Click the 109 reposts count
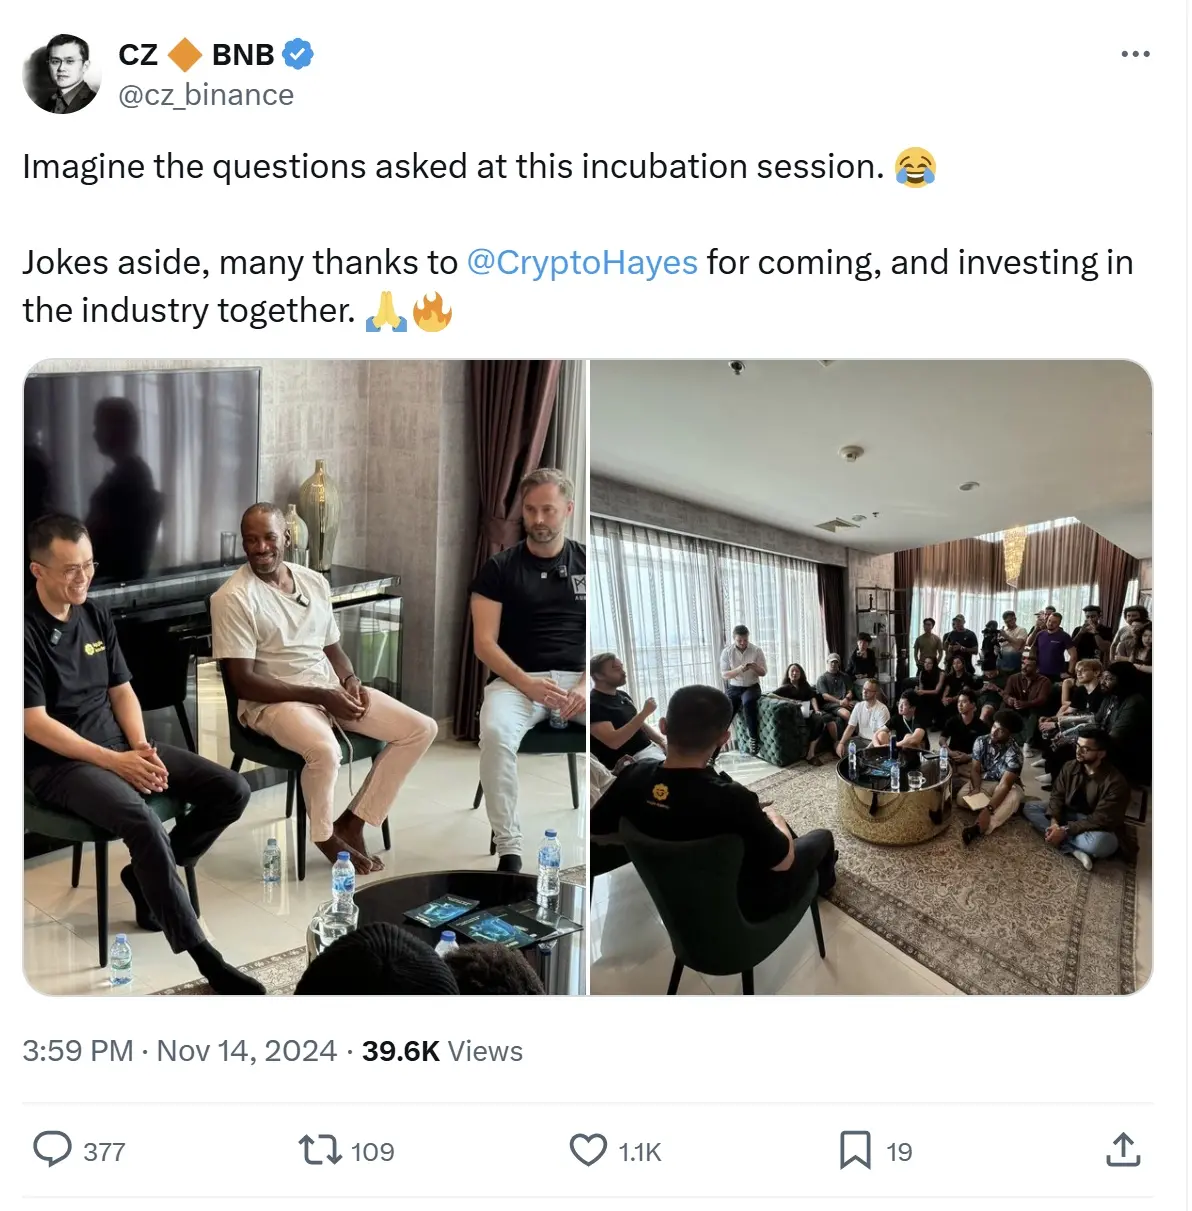The image size is (1192, 1211). pyautogui.click(x=373, y=1152)
